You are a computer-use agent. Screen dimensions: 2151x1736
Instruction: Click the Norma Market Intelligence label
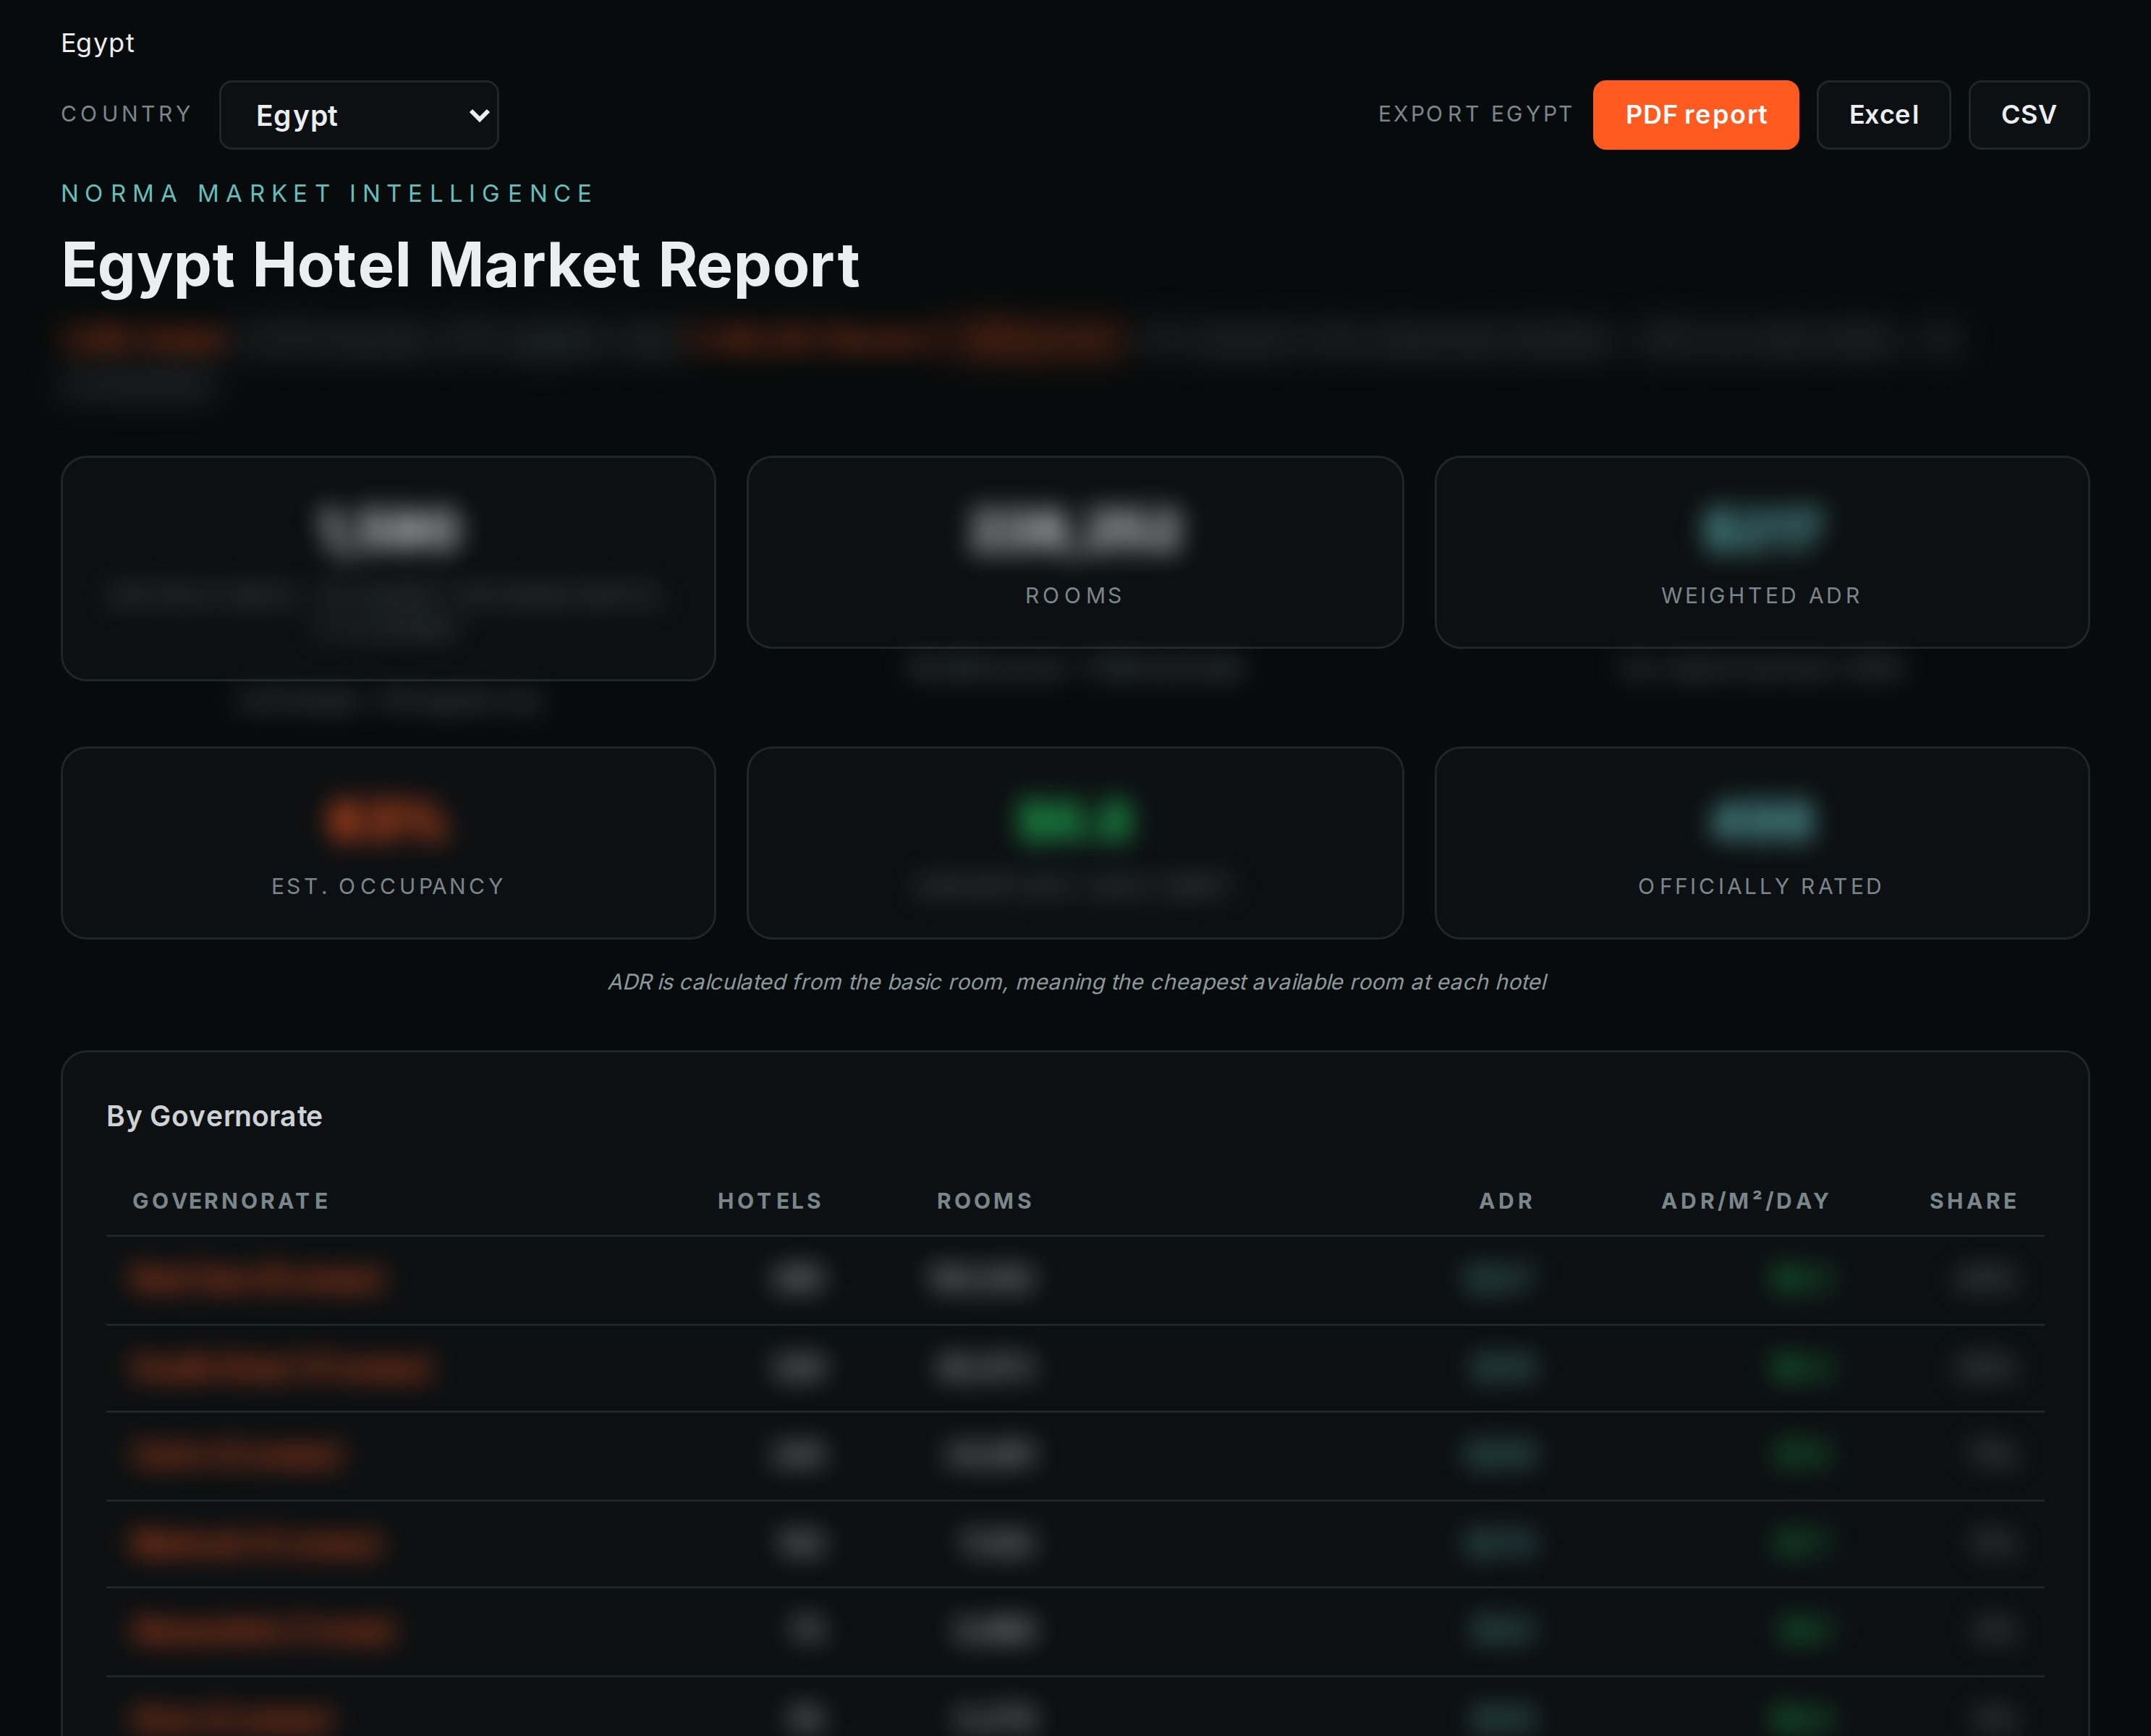328,193
